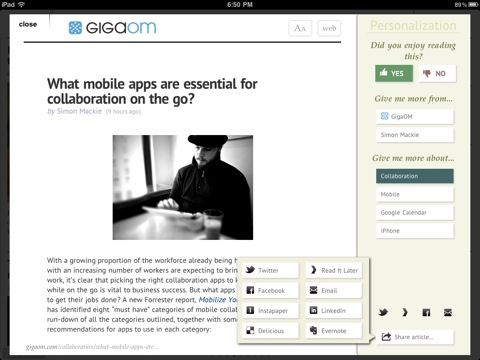The height and width of the screenshot is (360, 480).
Task: Select the Google Calendar topic
Action: 415,213
